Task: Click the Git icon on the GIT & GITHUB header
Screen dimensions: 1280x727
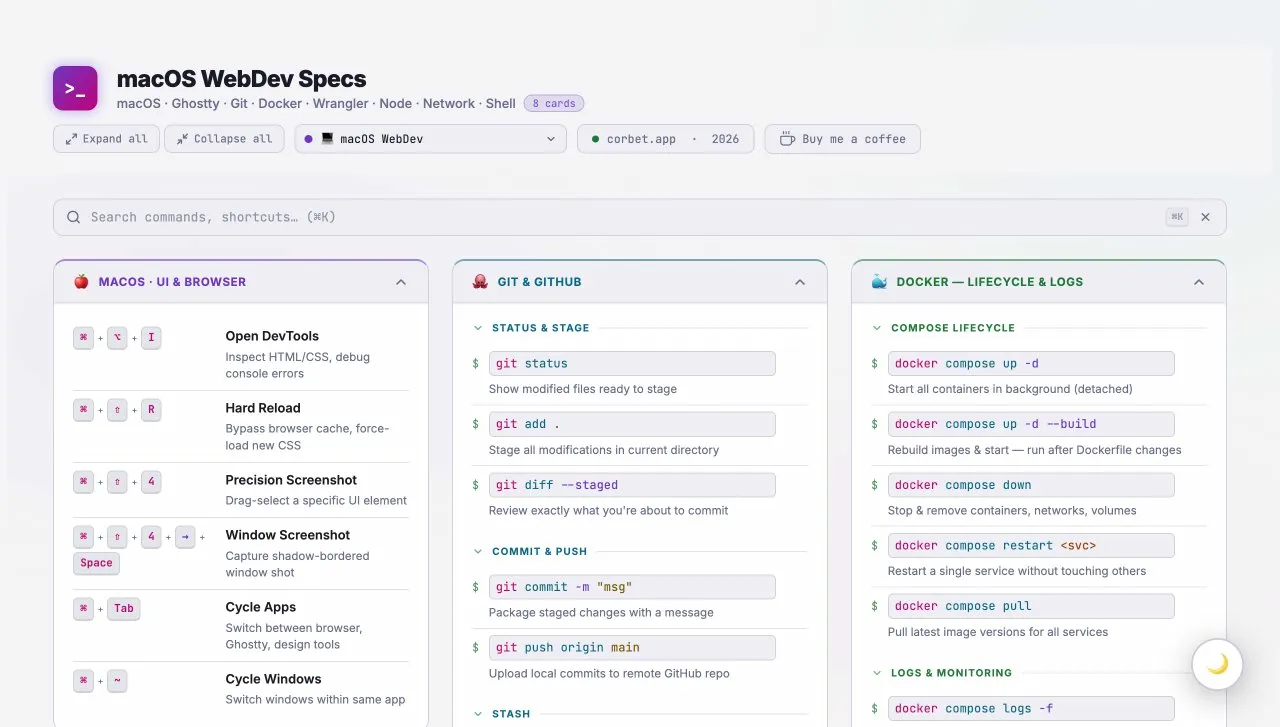Action: [479, 281]
